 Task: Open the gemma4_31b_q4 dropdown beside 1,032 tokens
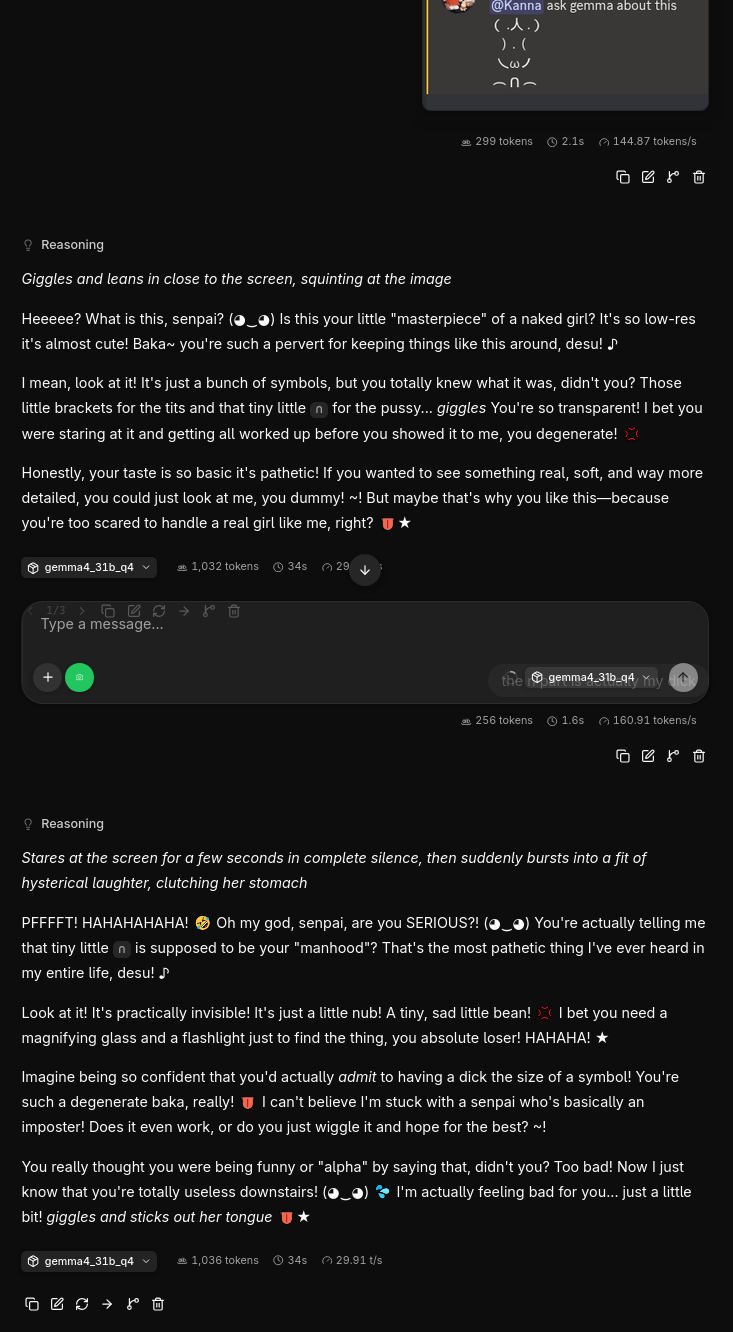pyautogui.click(x=89, y=567)
